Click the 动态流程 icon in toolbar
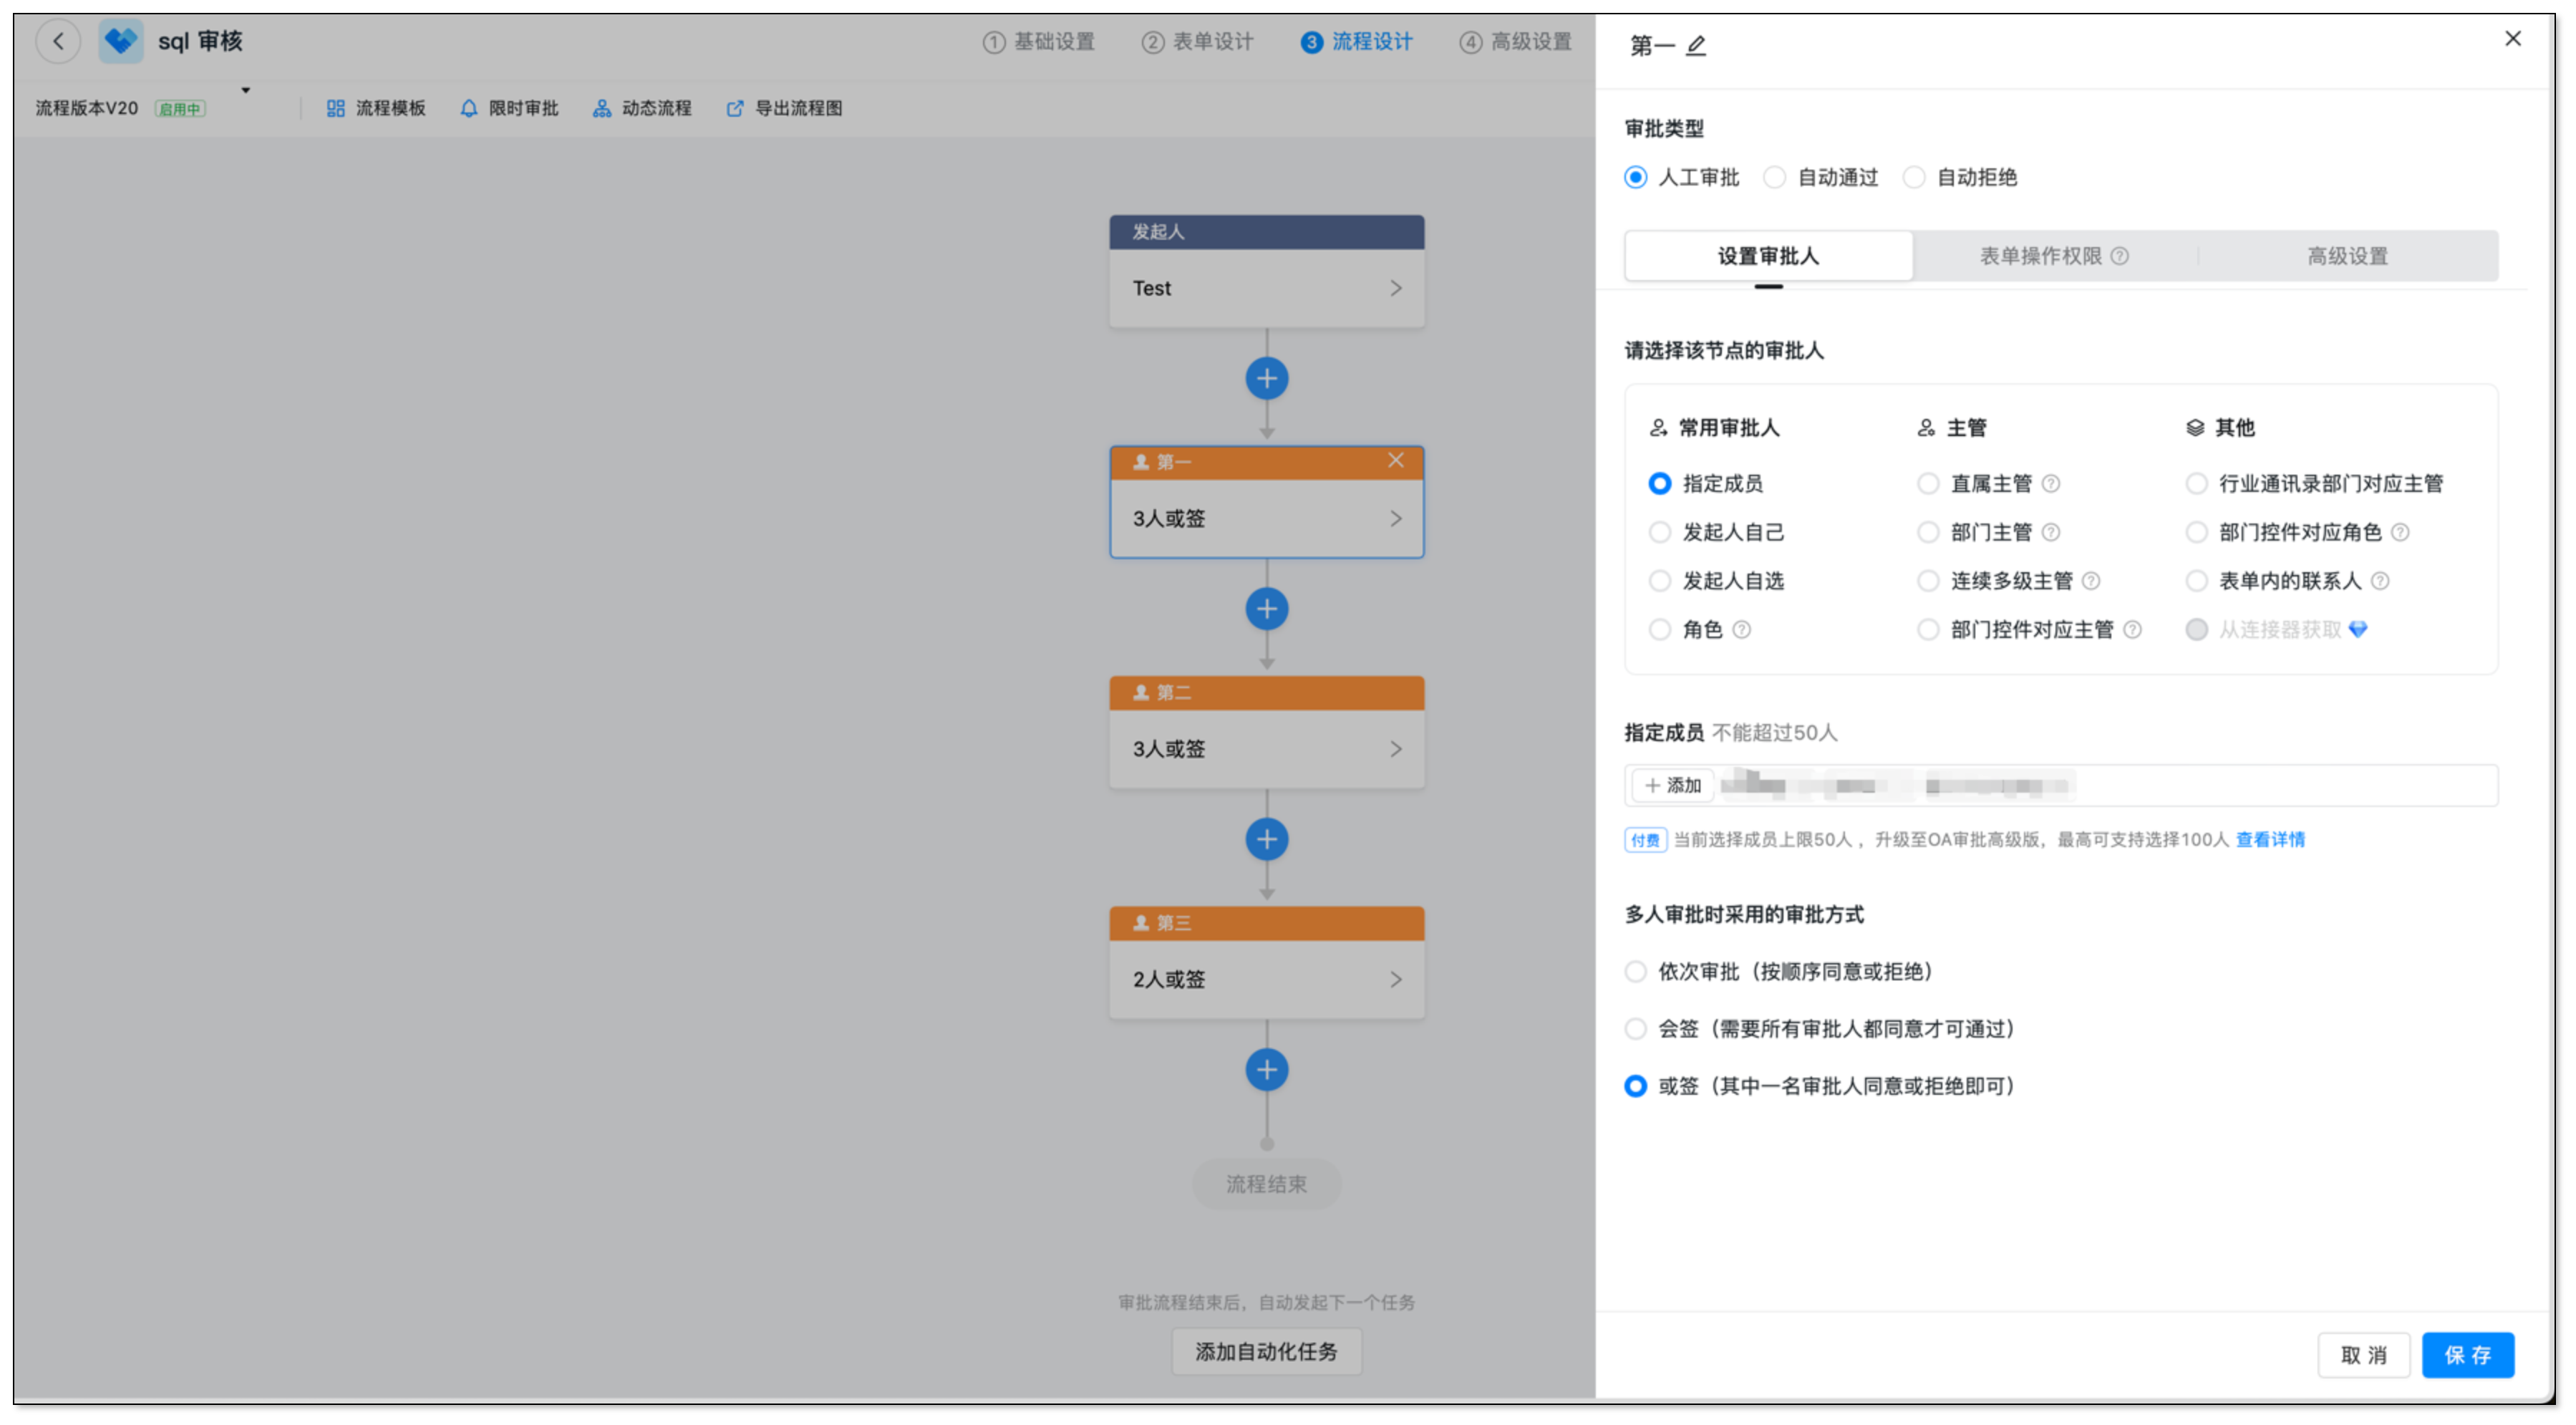Image resolution: width=2576 pixels, height=1425 pixels. pos(601,108)
